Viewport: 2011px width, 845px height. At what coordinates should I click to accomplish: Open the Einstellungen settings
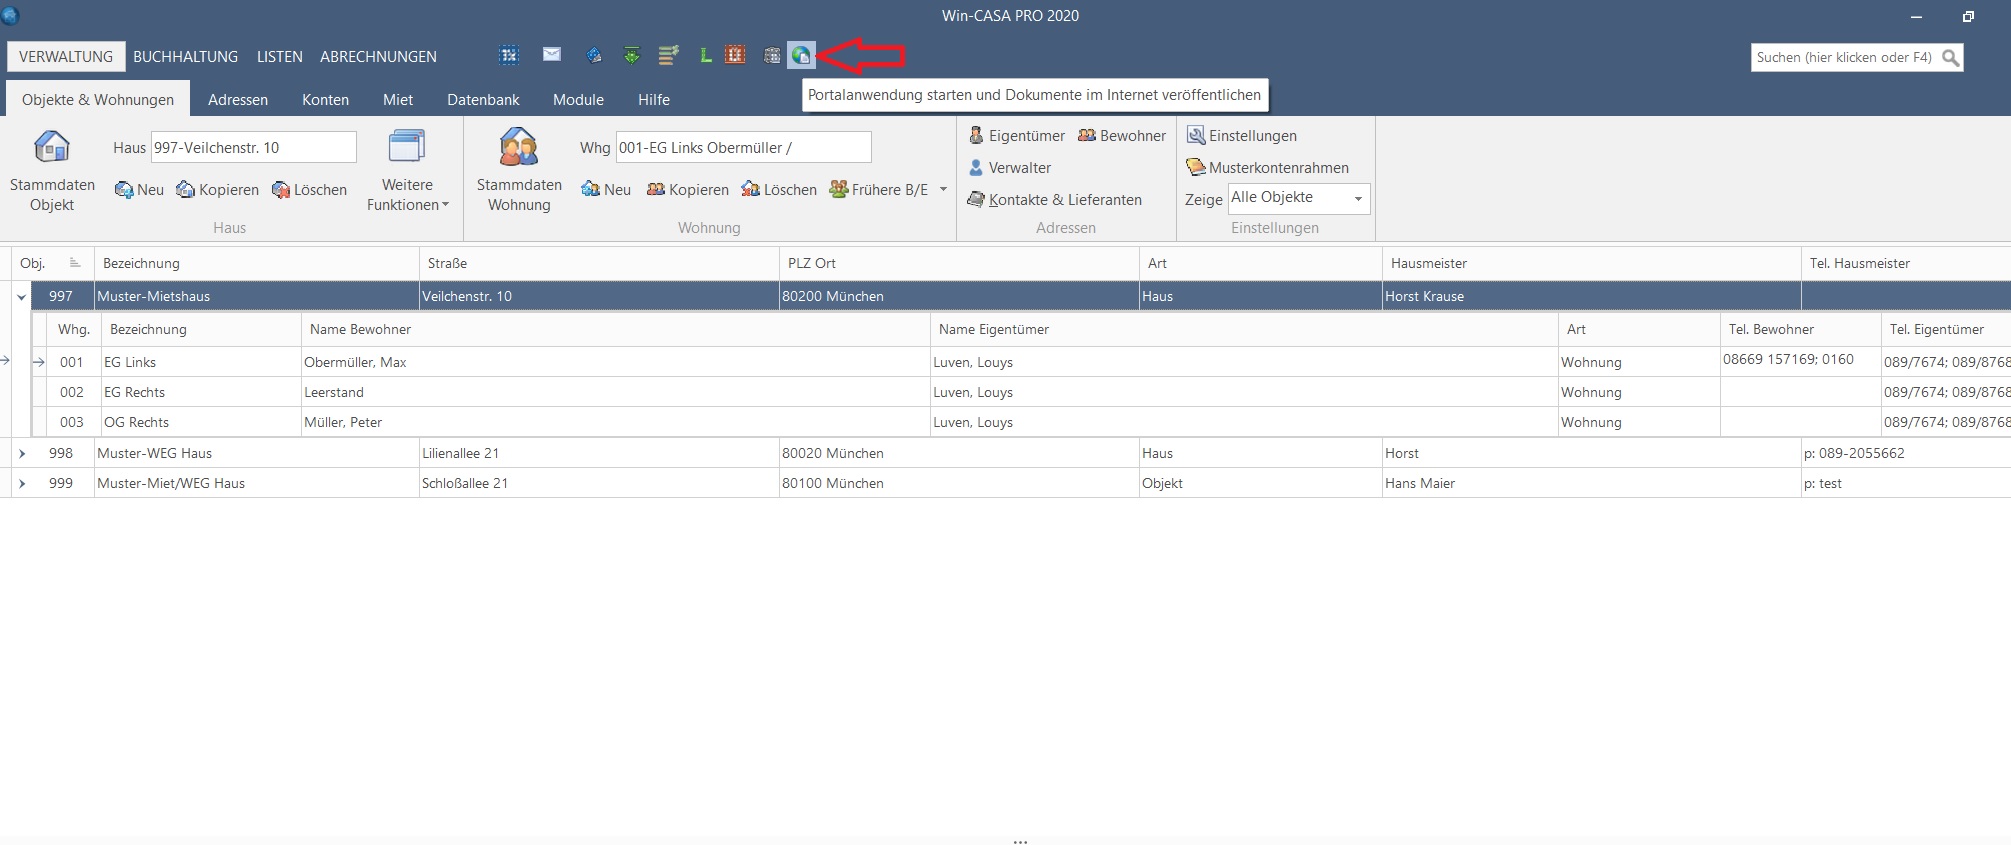click(x=1242, y=136)
